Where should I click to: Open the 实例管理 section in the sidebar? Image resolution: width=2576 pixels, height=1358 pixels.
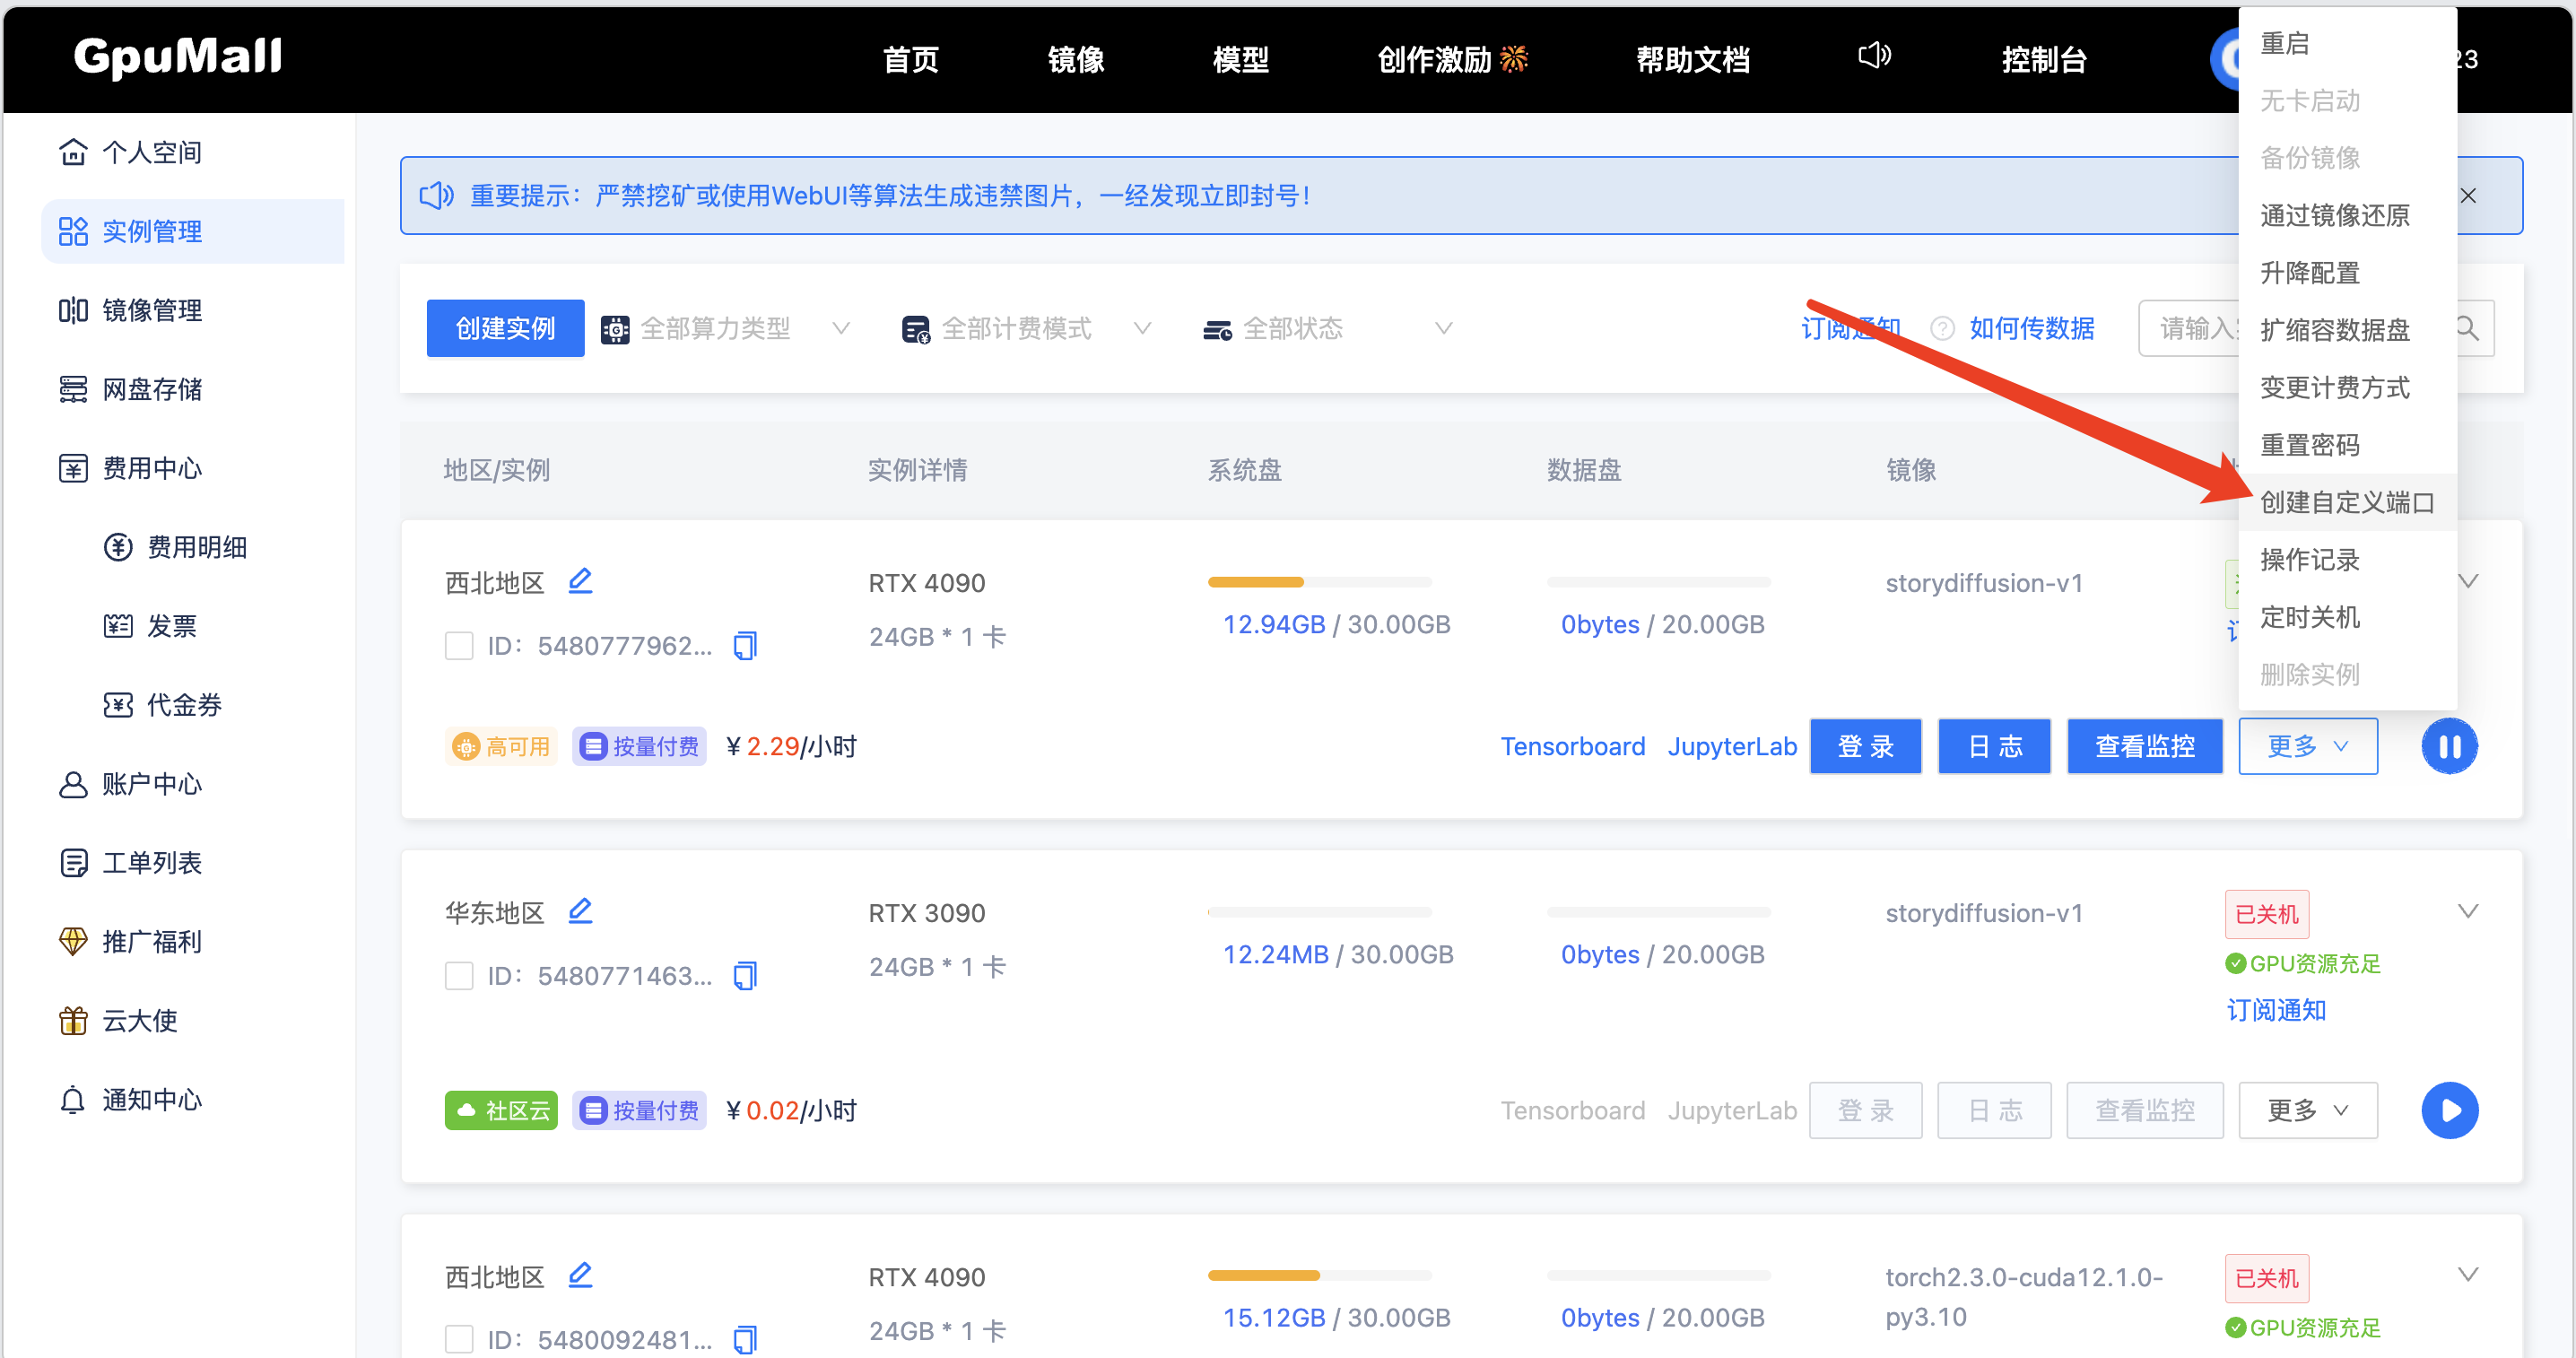(152, 231)
